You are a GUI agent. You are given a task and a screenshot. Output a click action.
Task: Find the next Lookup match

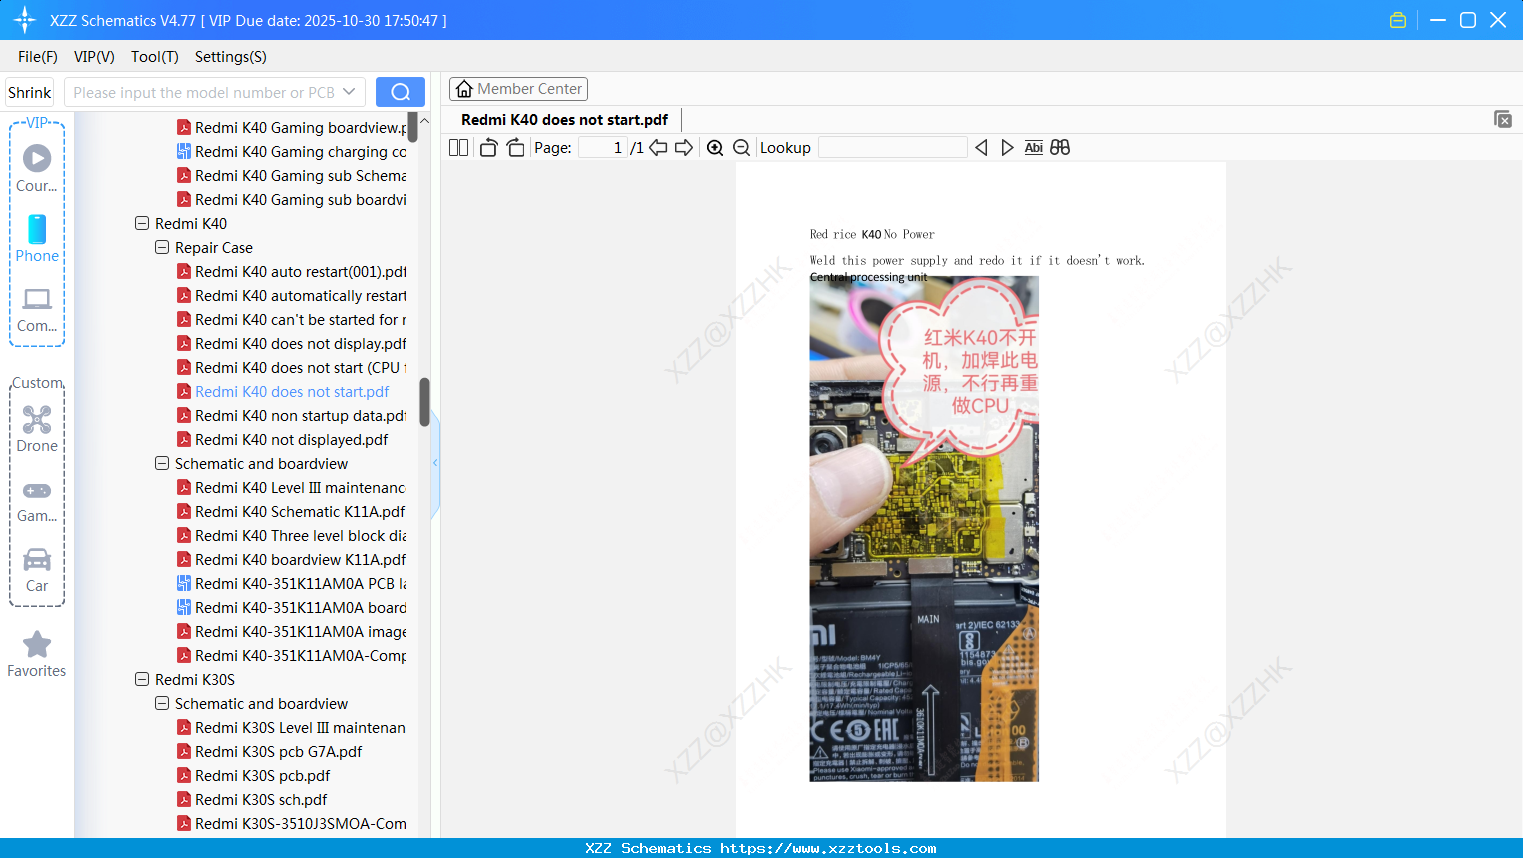pyautogui.click(x=1007, y=148)
